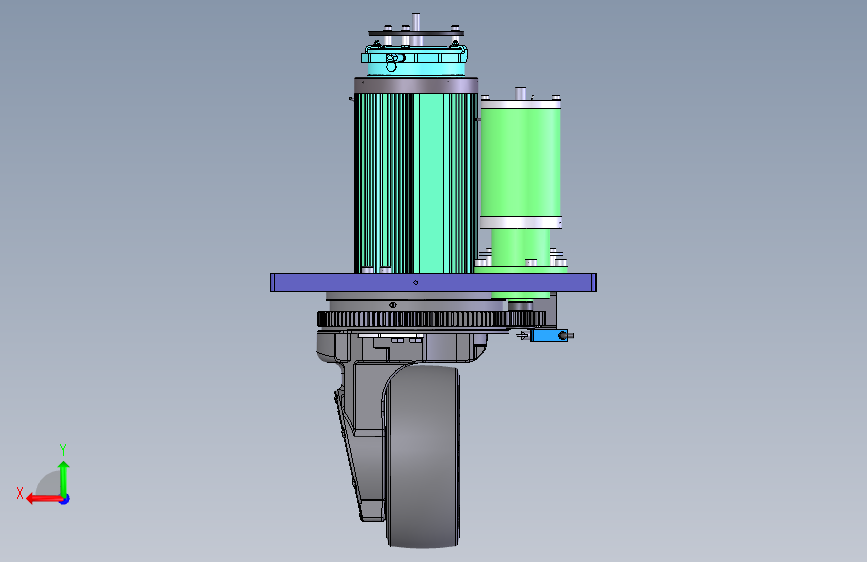Select the cyan brake housing atop the motor
Image resolution: width=867 pixels, height=562 pixels.
[415, 61]
